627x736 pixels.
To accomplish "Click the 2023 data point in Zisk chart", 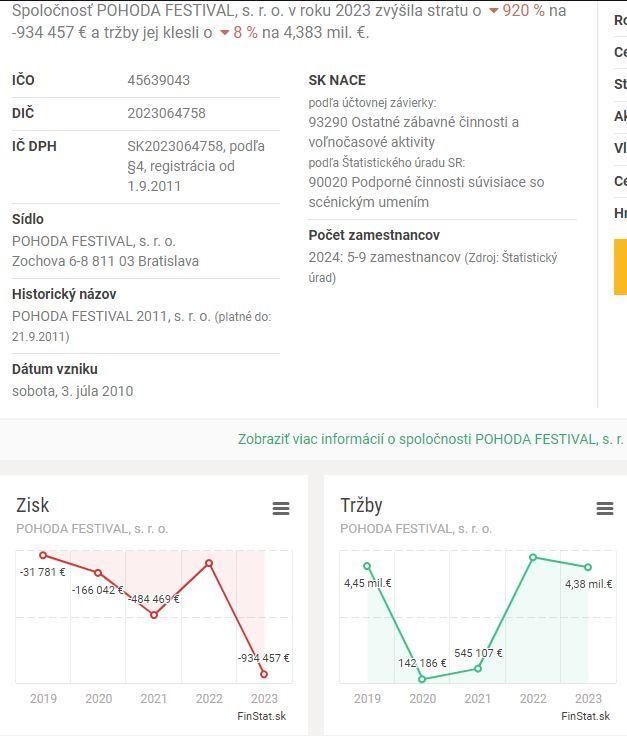I will [264, 674].
